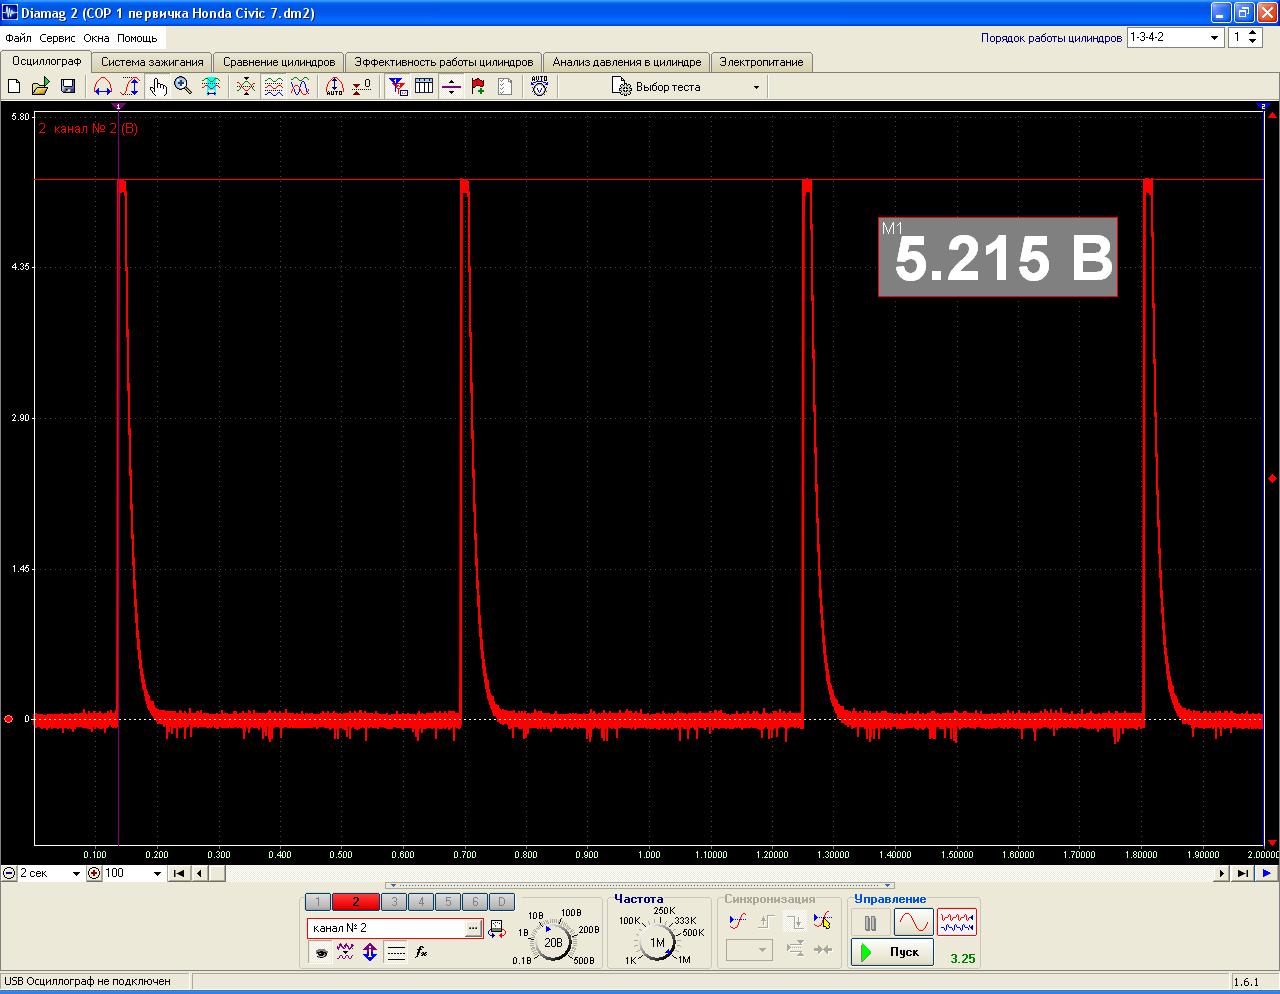Switch to the Электропитание tab
1280x994 pixels.
(x=762, y=62)
